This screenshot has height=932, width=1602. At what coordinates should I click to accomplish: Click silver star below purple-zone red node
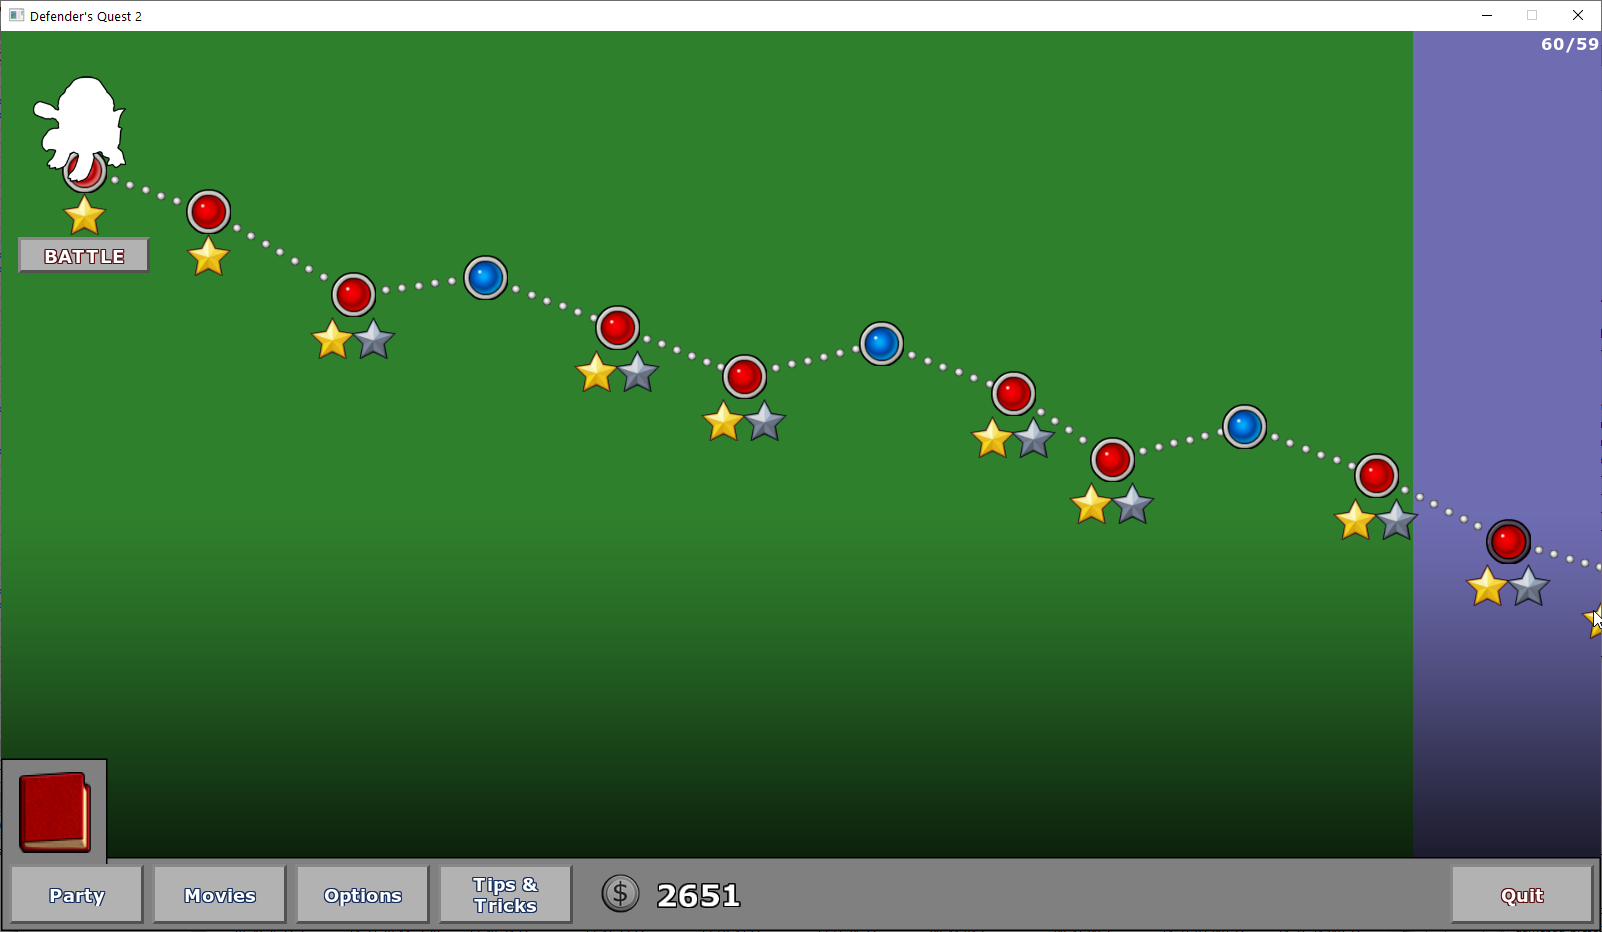(1529, 587)
